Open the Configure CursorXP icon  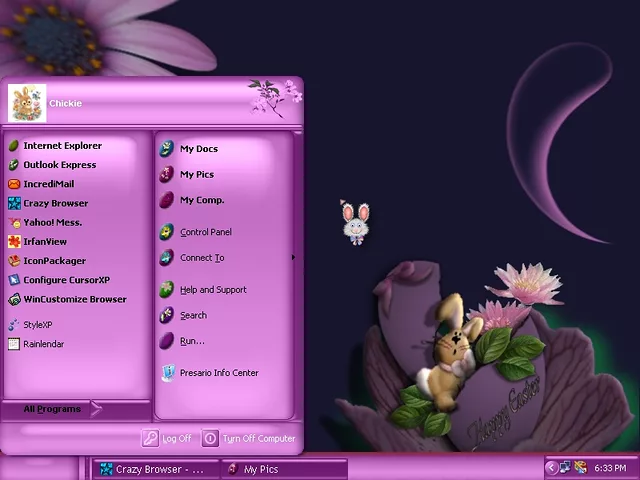pos(14,280)
